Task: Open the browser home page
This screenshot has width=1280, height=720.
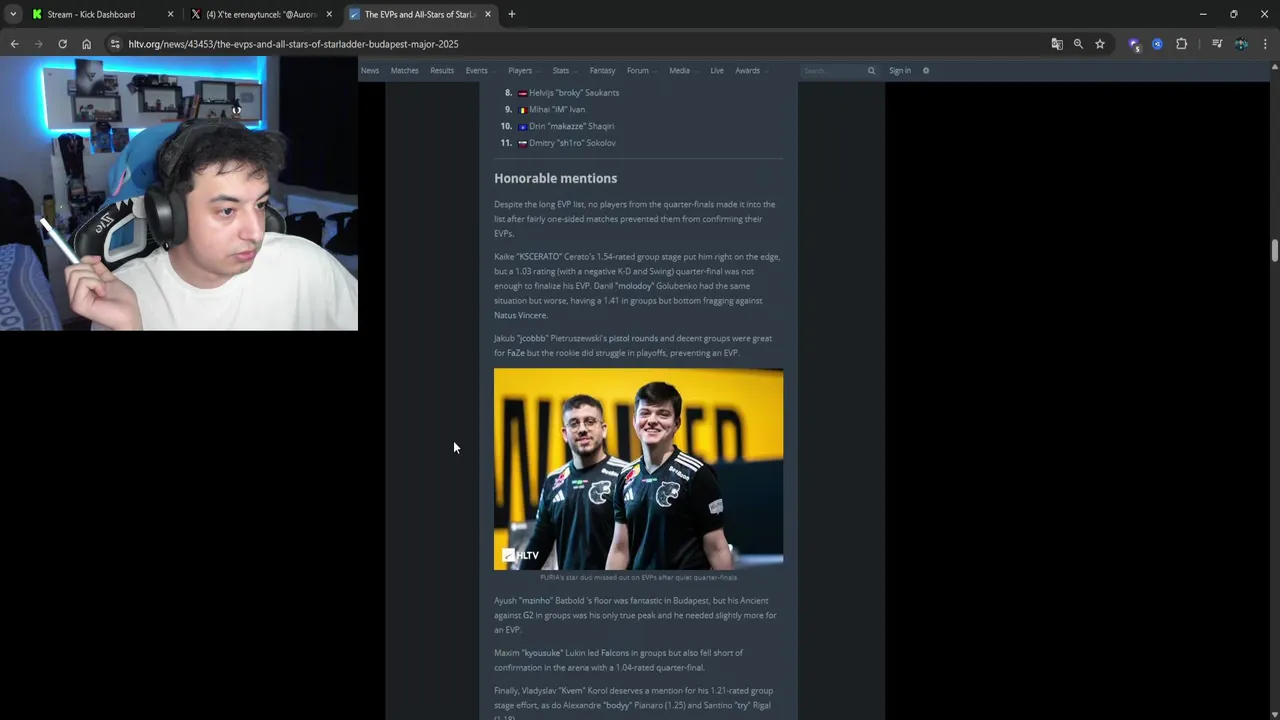Action: click(86, 44)
